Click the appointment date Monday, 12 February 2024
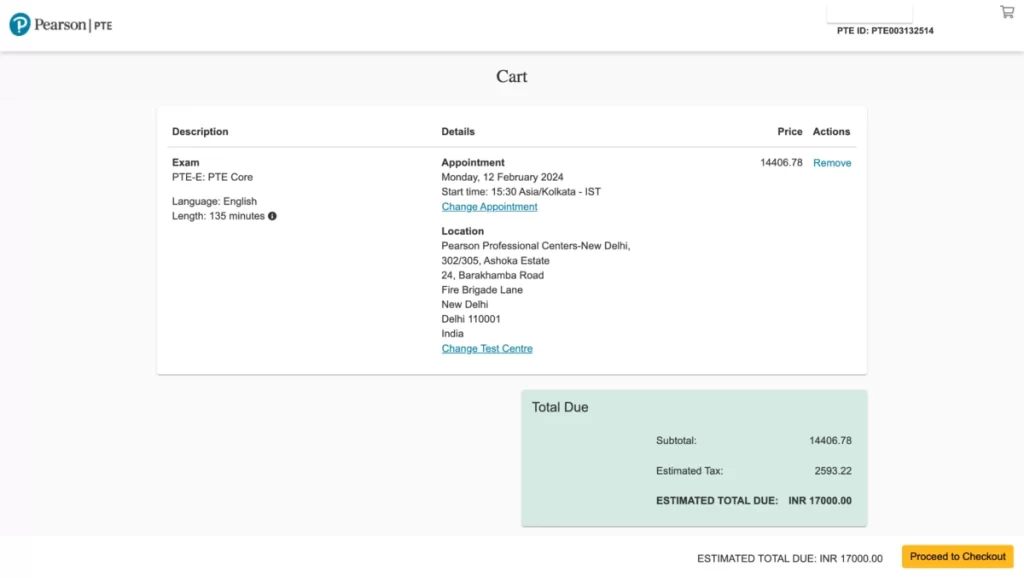1024x578 pixels. 502,177
